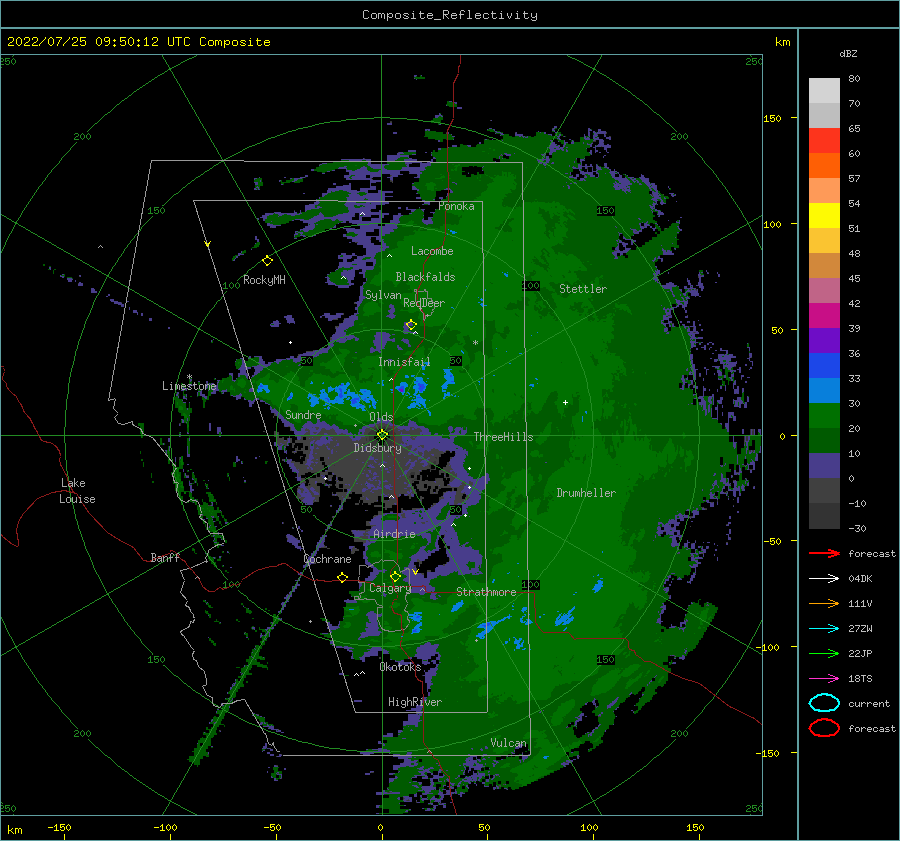The width and height of the screenshot is (900, 841).
Task: Click the purple 10 dBZ color swatch
Action: pyautogui.click(x=824, y=466)
